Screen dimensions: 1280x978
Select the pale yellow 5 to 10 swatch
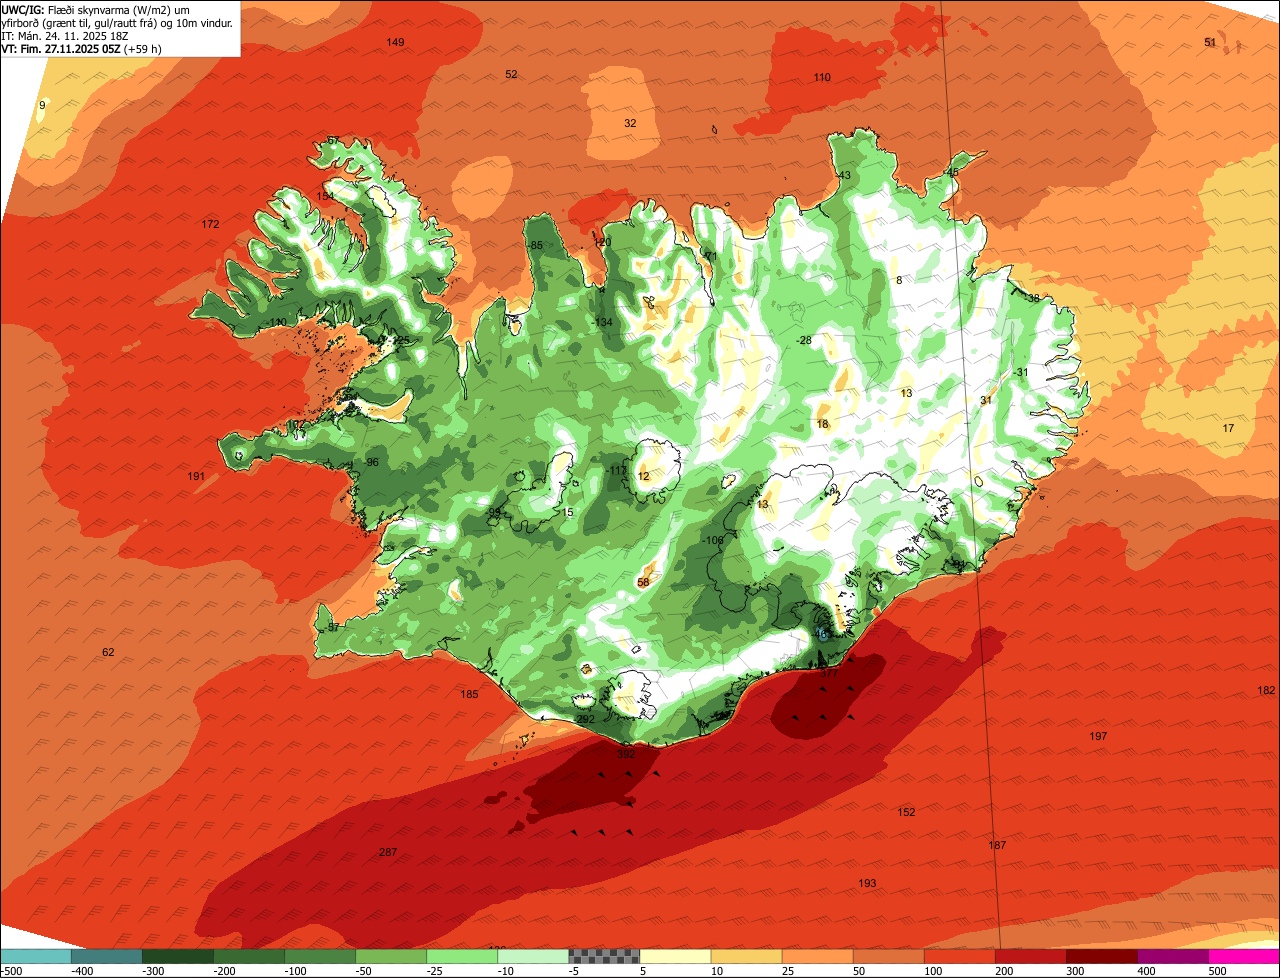(675, 955)
